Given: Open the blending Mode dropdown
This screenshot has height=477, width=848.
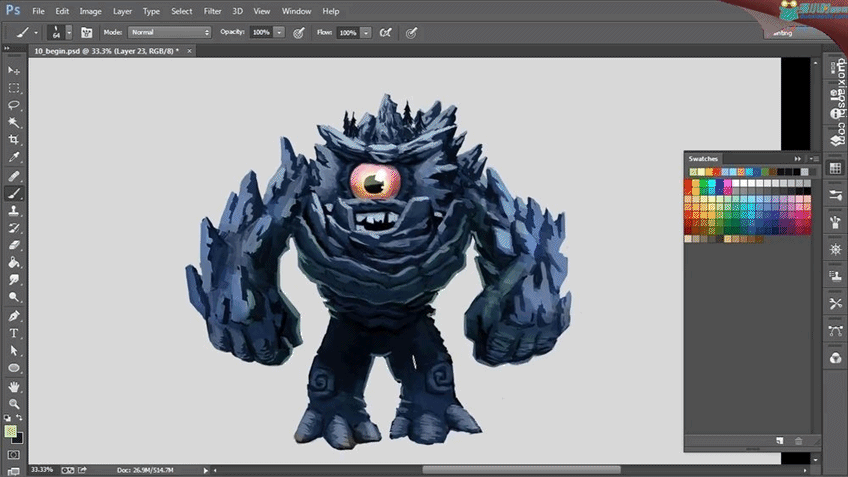Looking at the screenshot, I should (169, 32).
